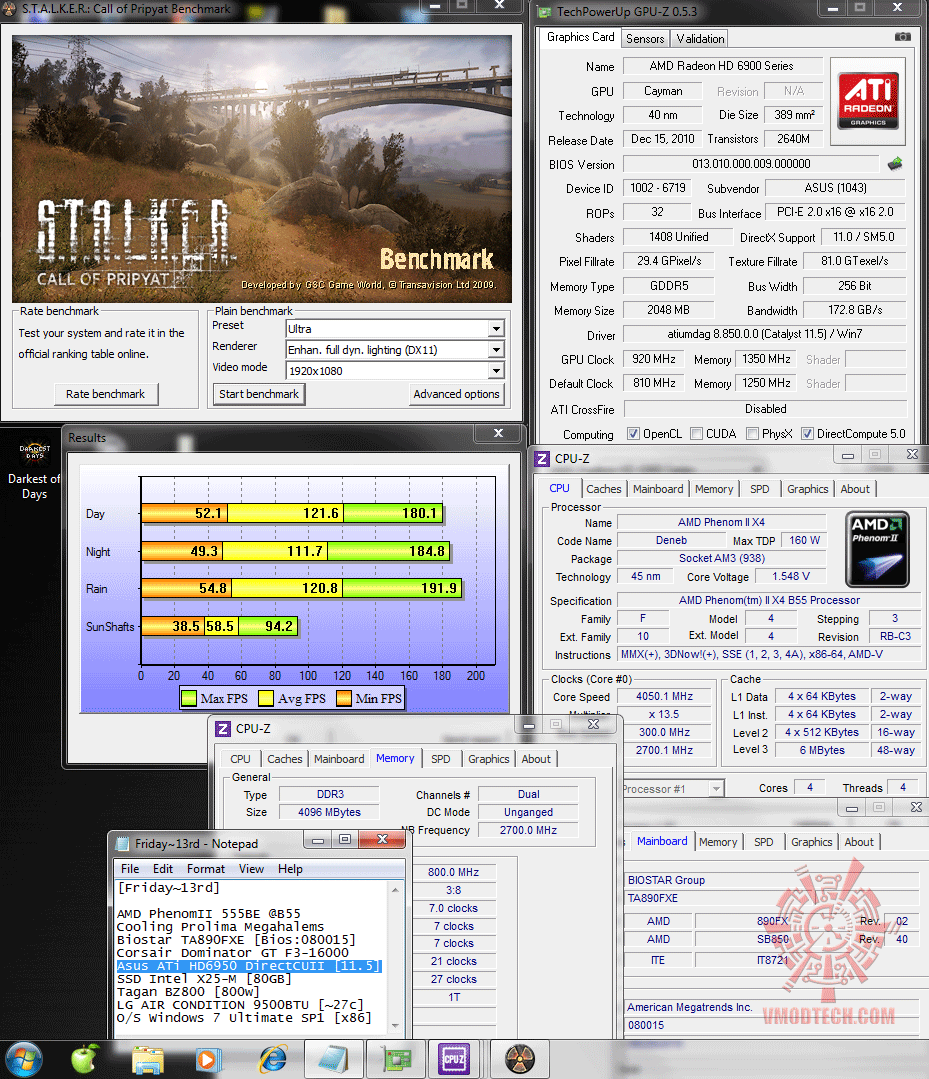Open the View menu in Notepad

(x=251, y=868)
